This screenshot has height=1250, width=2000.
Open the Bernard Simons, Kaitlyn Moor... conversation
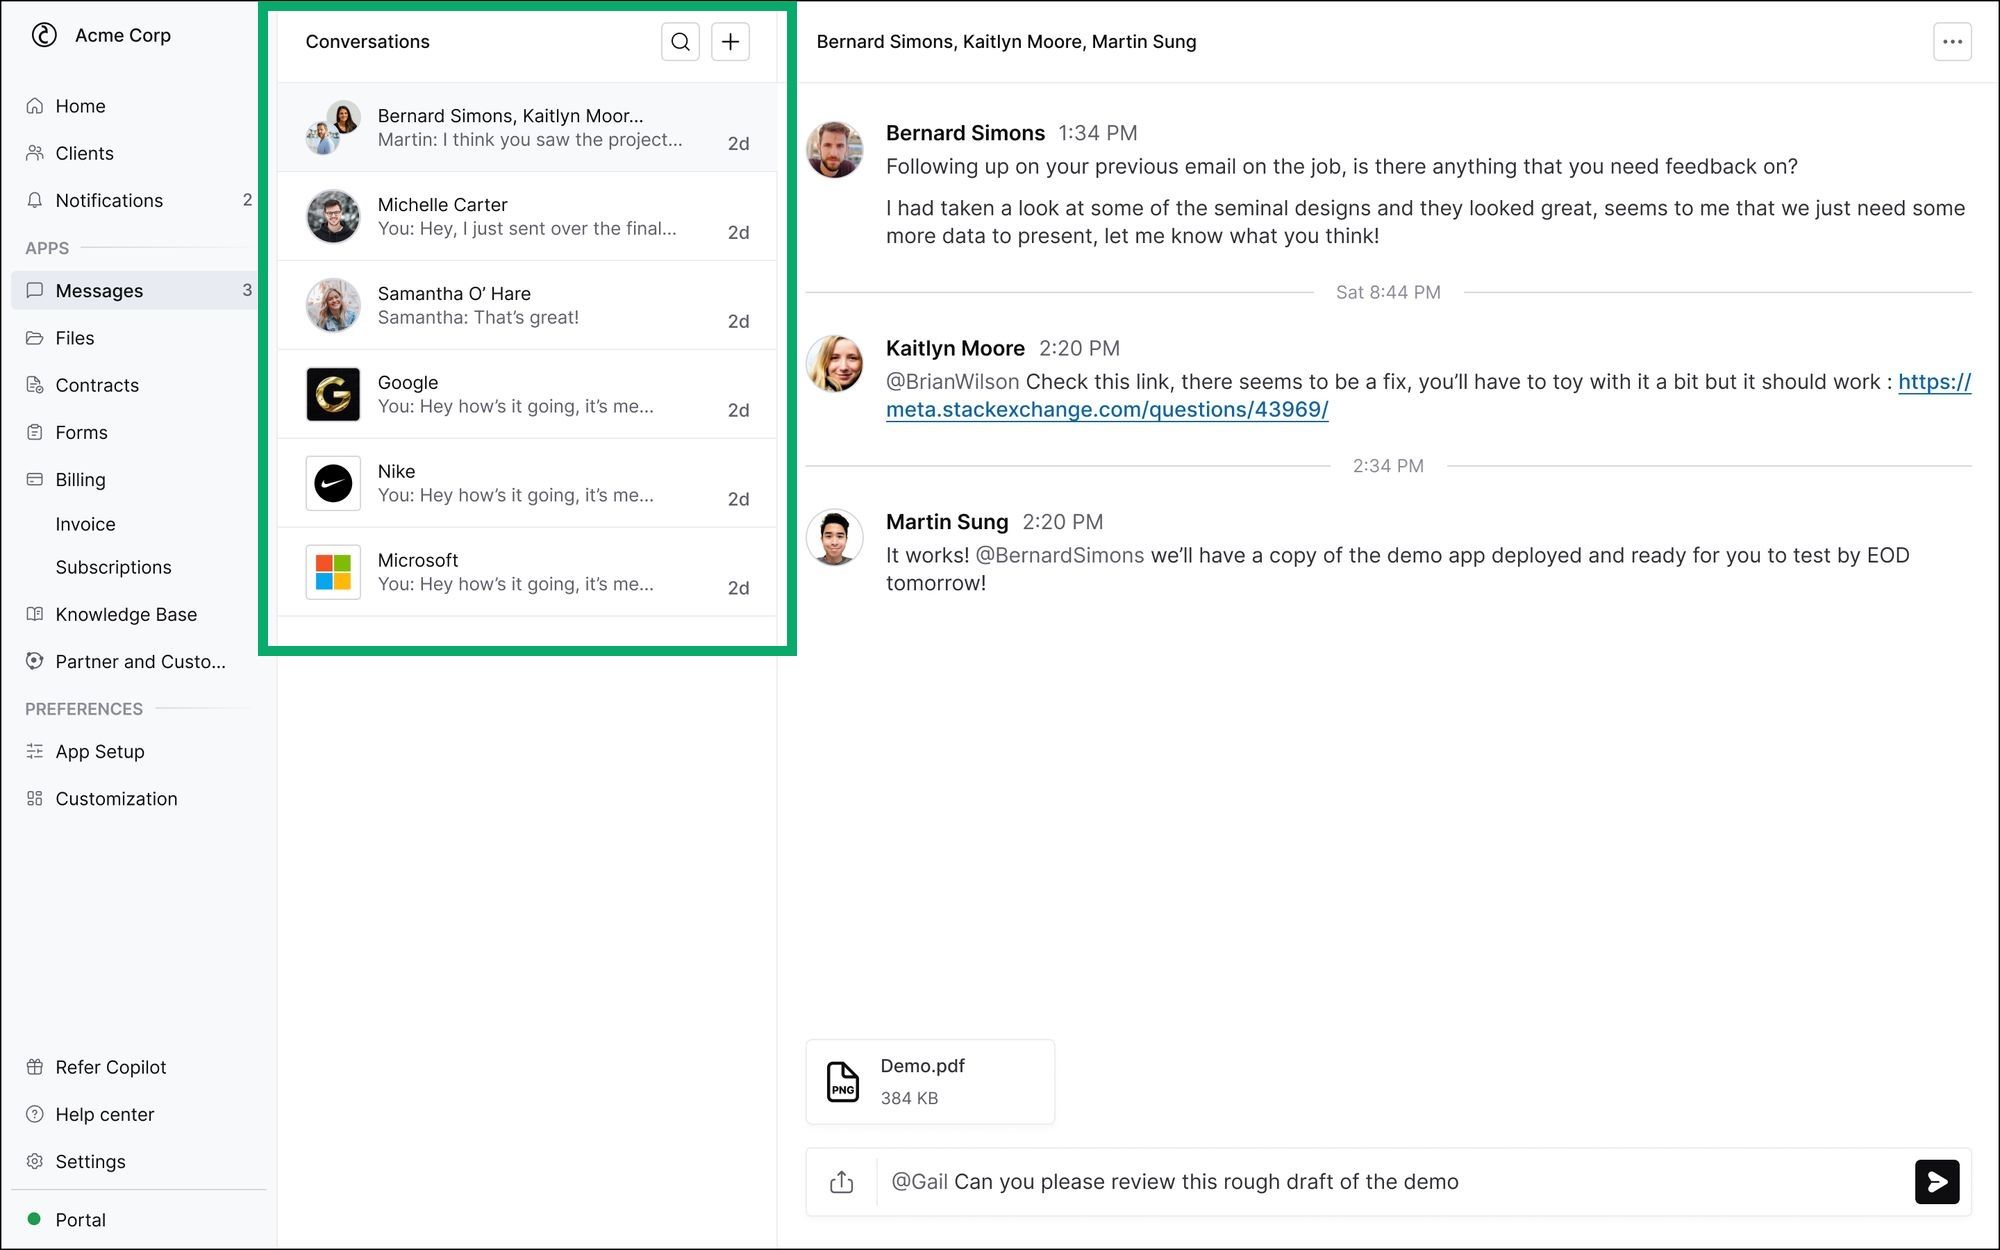[x=527, y=127]
